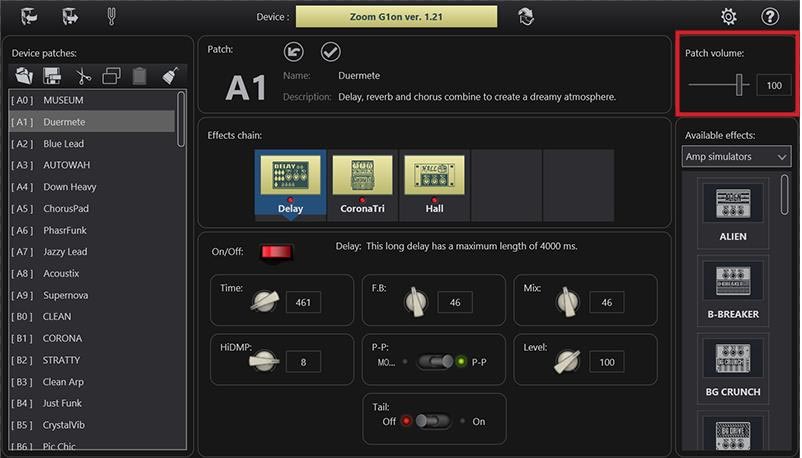Viewport: 802px width, 458px height.
Task: Click the open folder icon above patch list
Action: 25,75
